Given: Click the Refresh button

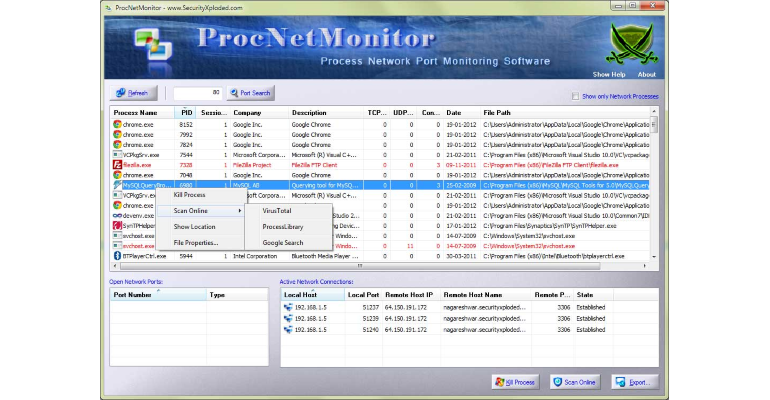Looking at the screenshot, I should 134,93.
